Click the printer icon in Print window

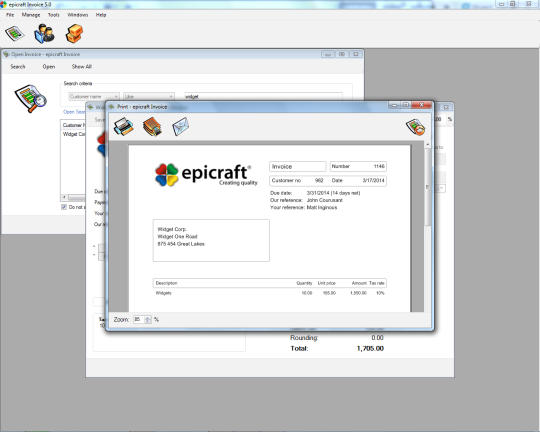click(x=124, y=126)
